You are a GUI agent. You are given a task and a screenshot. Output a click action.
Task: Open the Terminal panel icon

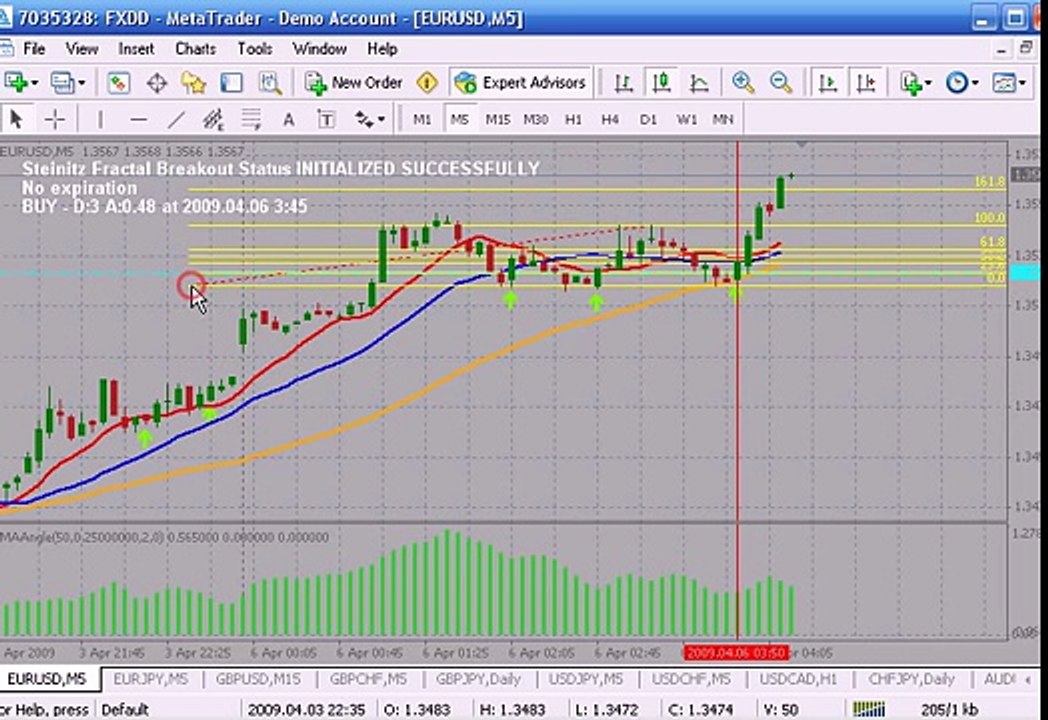(x=231, y=83)
